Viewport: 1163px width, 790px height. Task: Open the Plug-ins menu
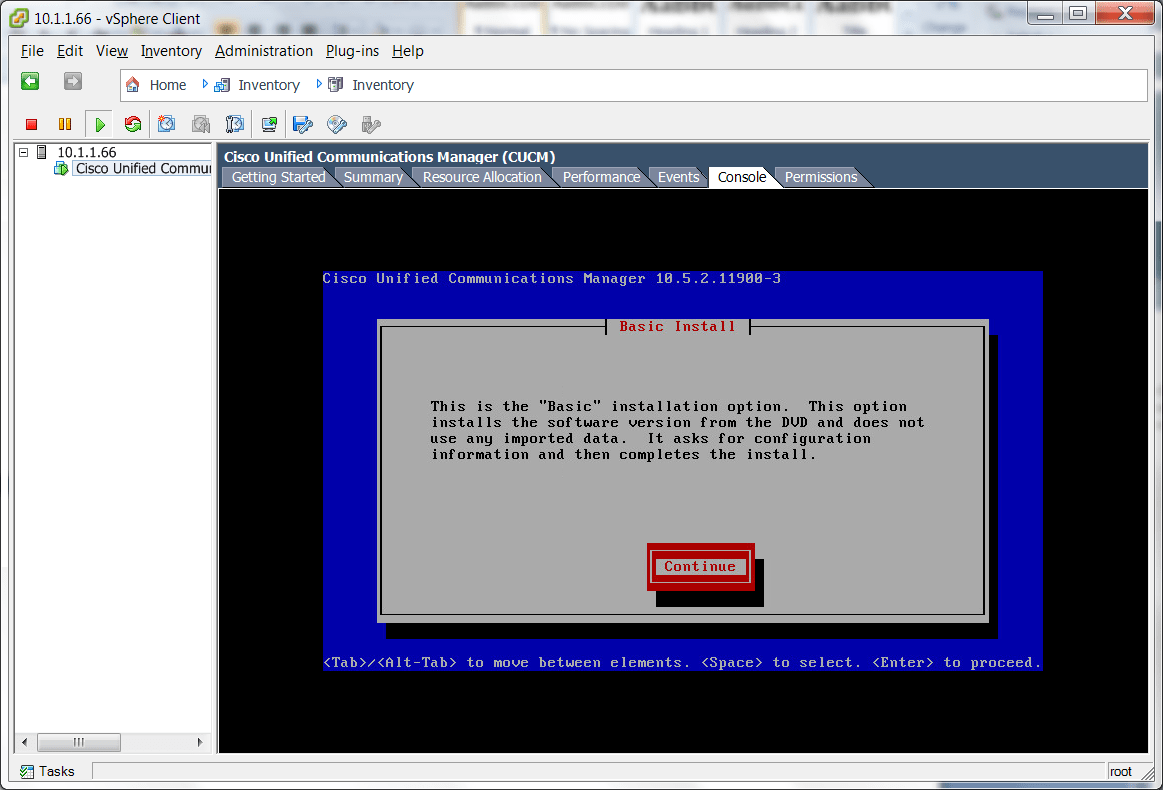[352, 51]
